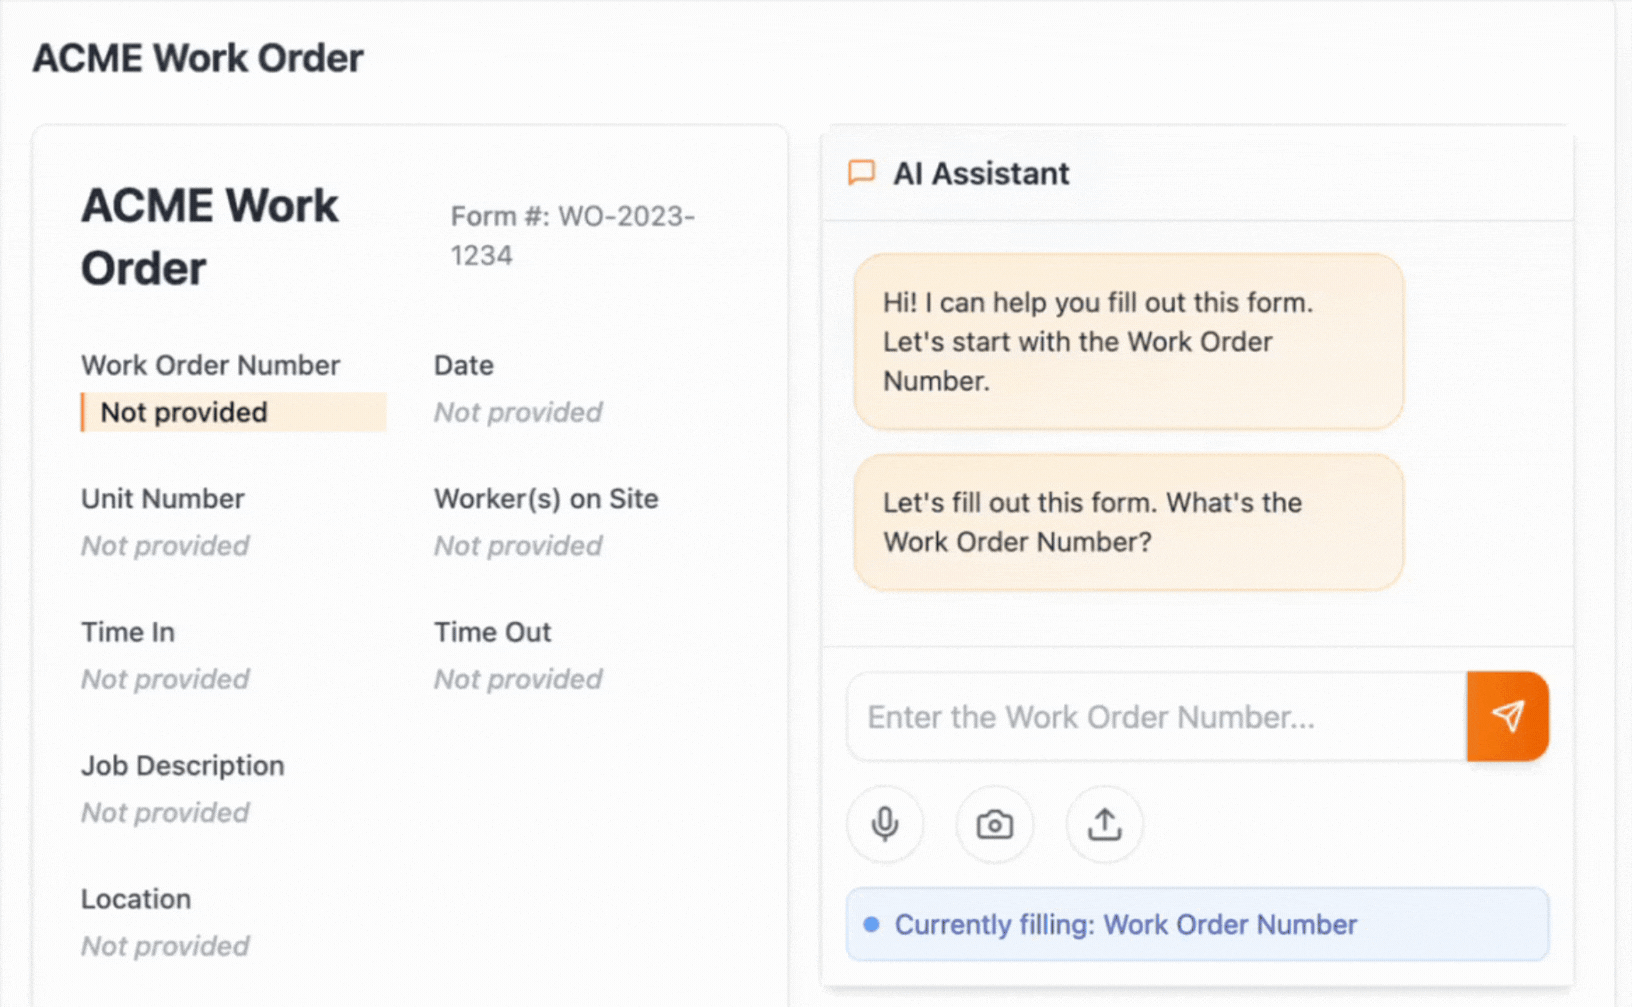Click the 'Currently filling: Work Order Number' status bar

tap(1196, 924)
